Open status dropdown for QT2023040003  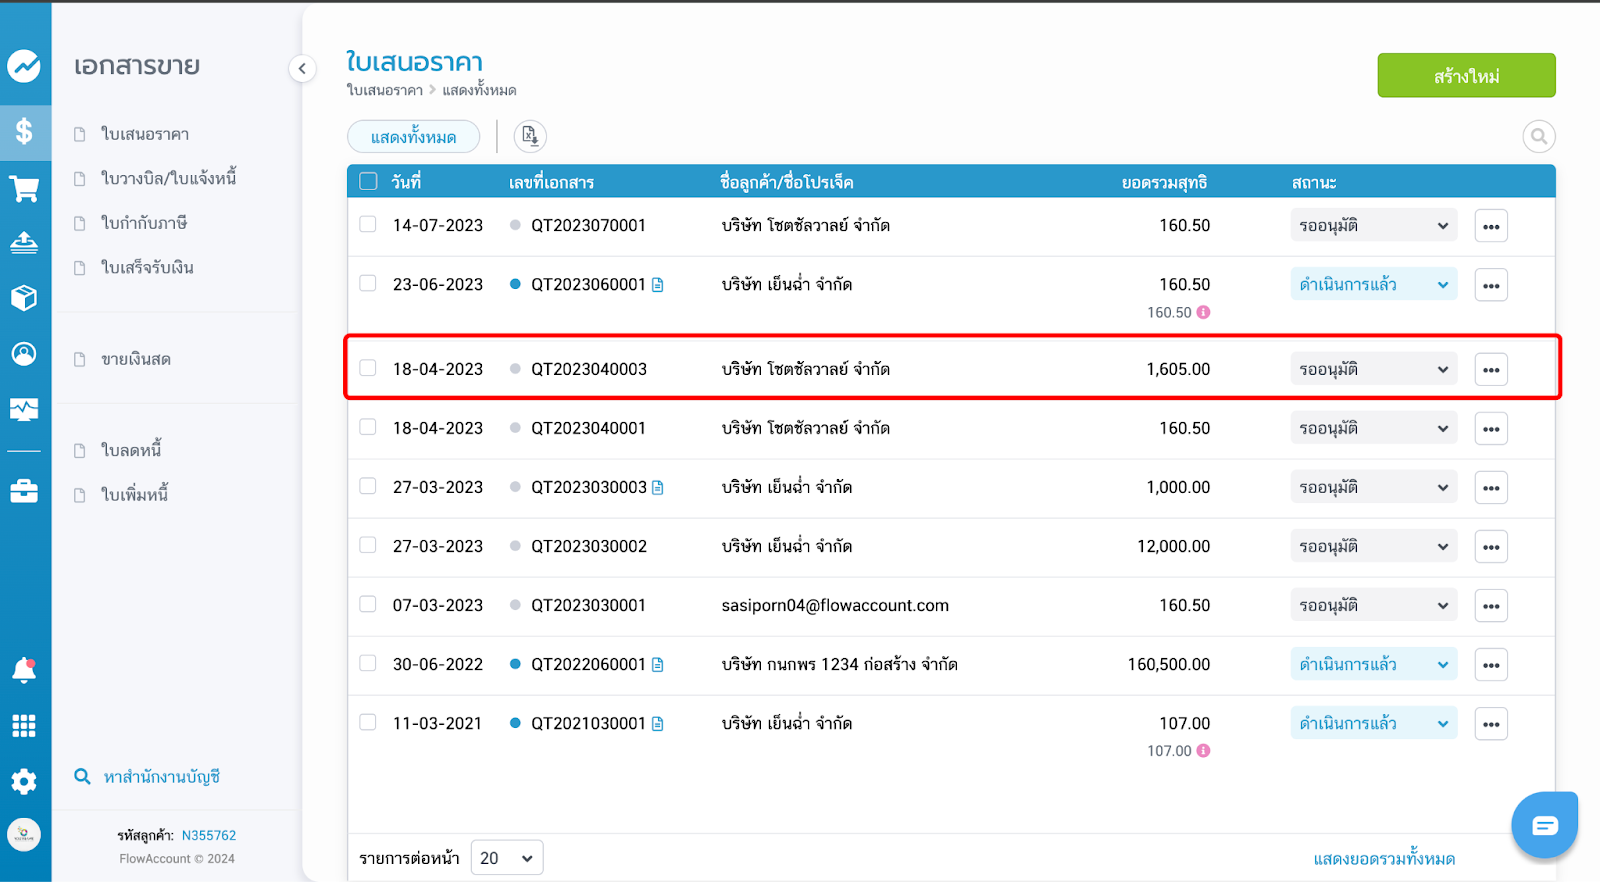click(x=1372, y=370)
